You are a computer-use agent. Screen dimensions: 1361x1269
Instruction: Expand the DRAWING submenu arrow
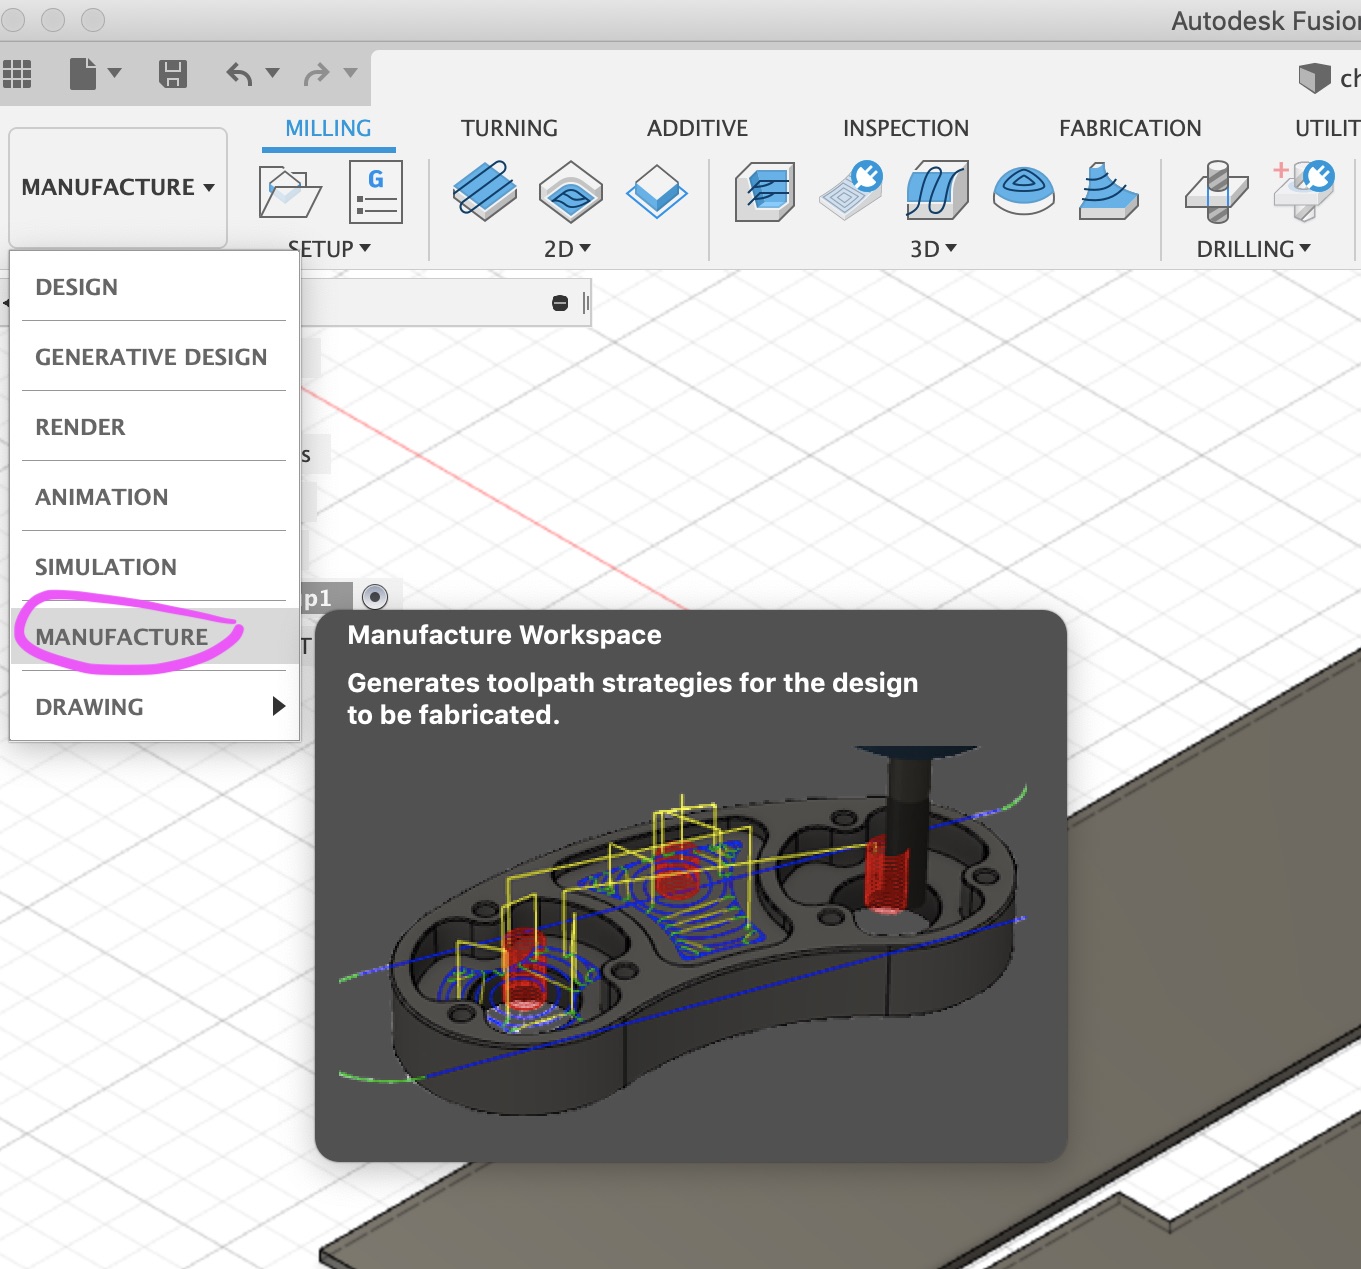tap(278, 706)
